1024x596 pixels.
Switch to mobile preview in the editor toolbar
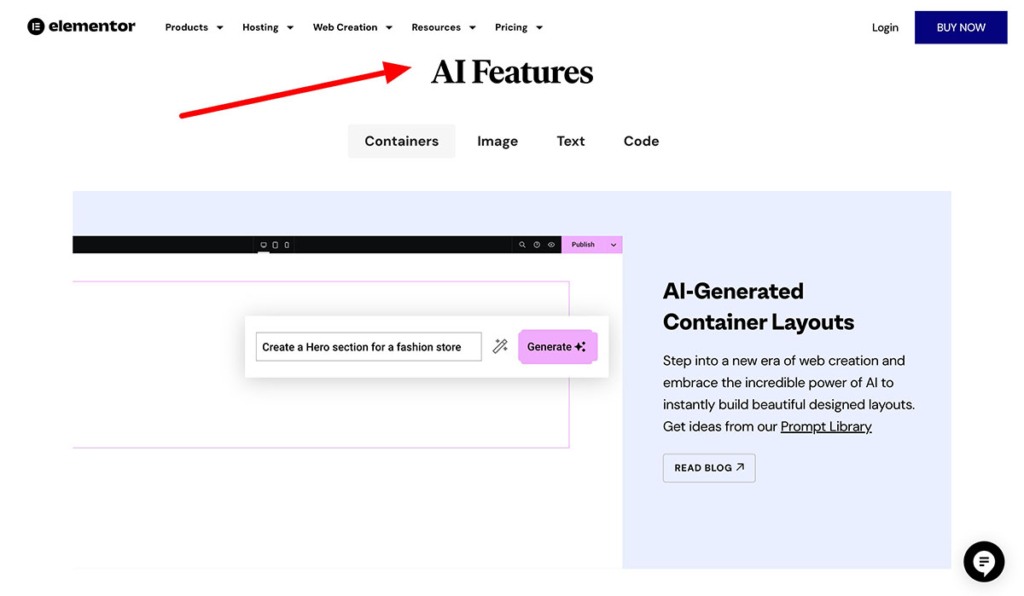click(x=287, y=244)
